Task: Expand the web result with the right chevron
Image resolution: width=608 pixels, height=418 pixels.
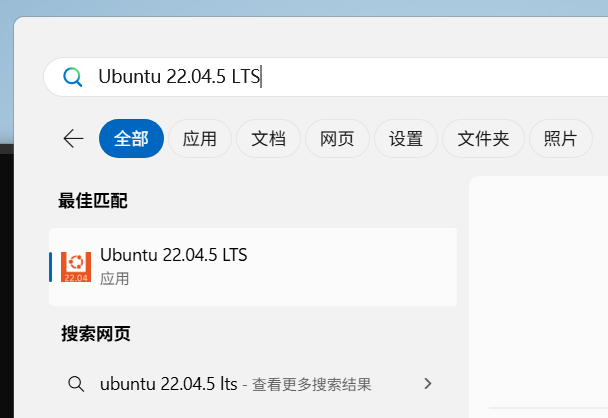Action: pos(428,384)
